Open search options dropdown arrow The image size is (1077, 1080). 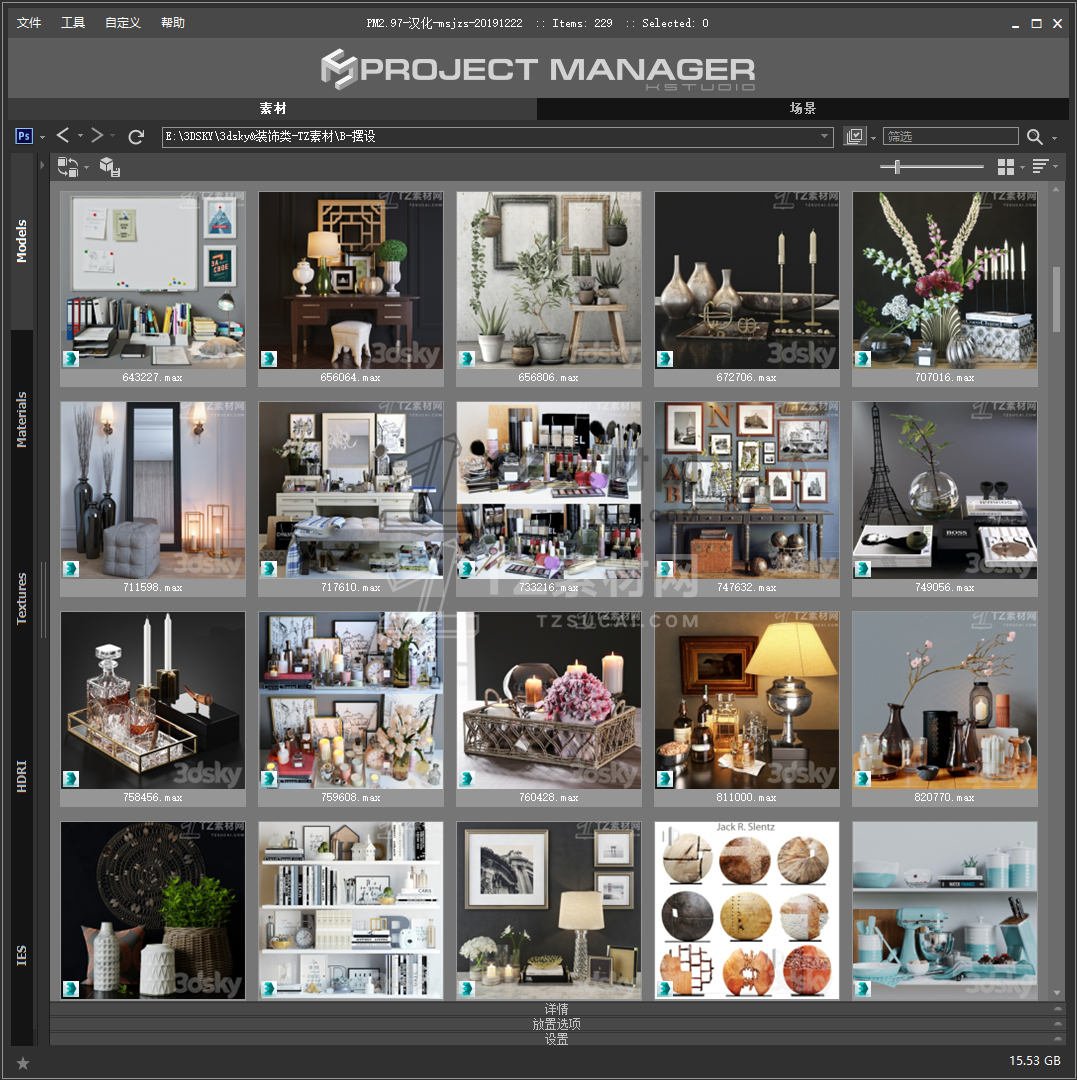[x=1054, y=138]
